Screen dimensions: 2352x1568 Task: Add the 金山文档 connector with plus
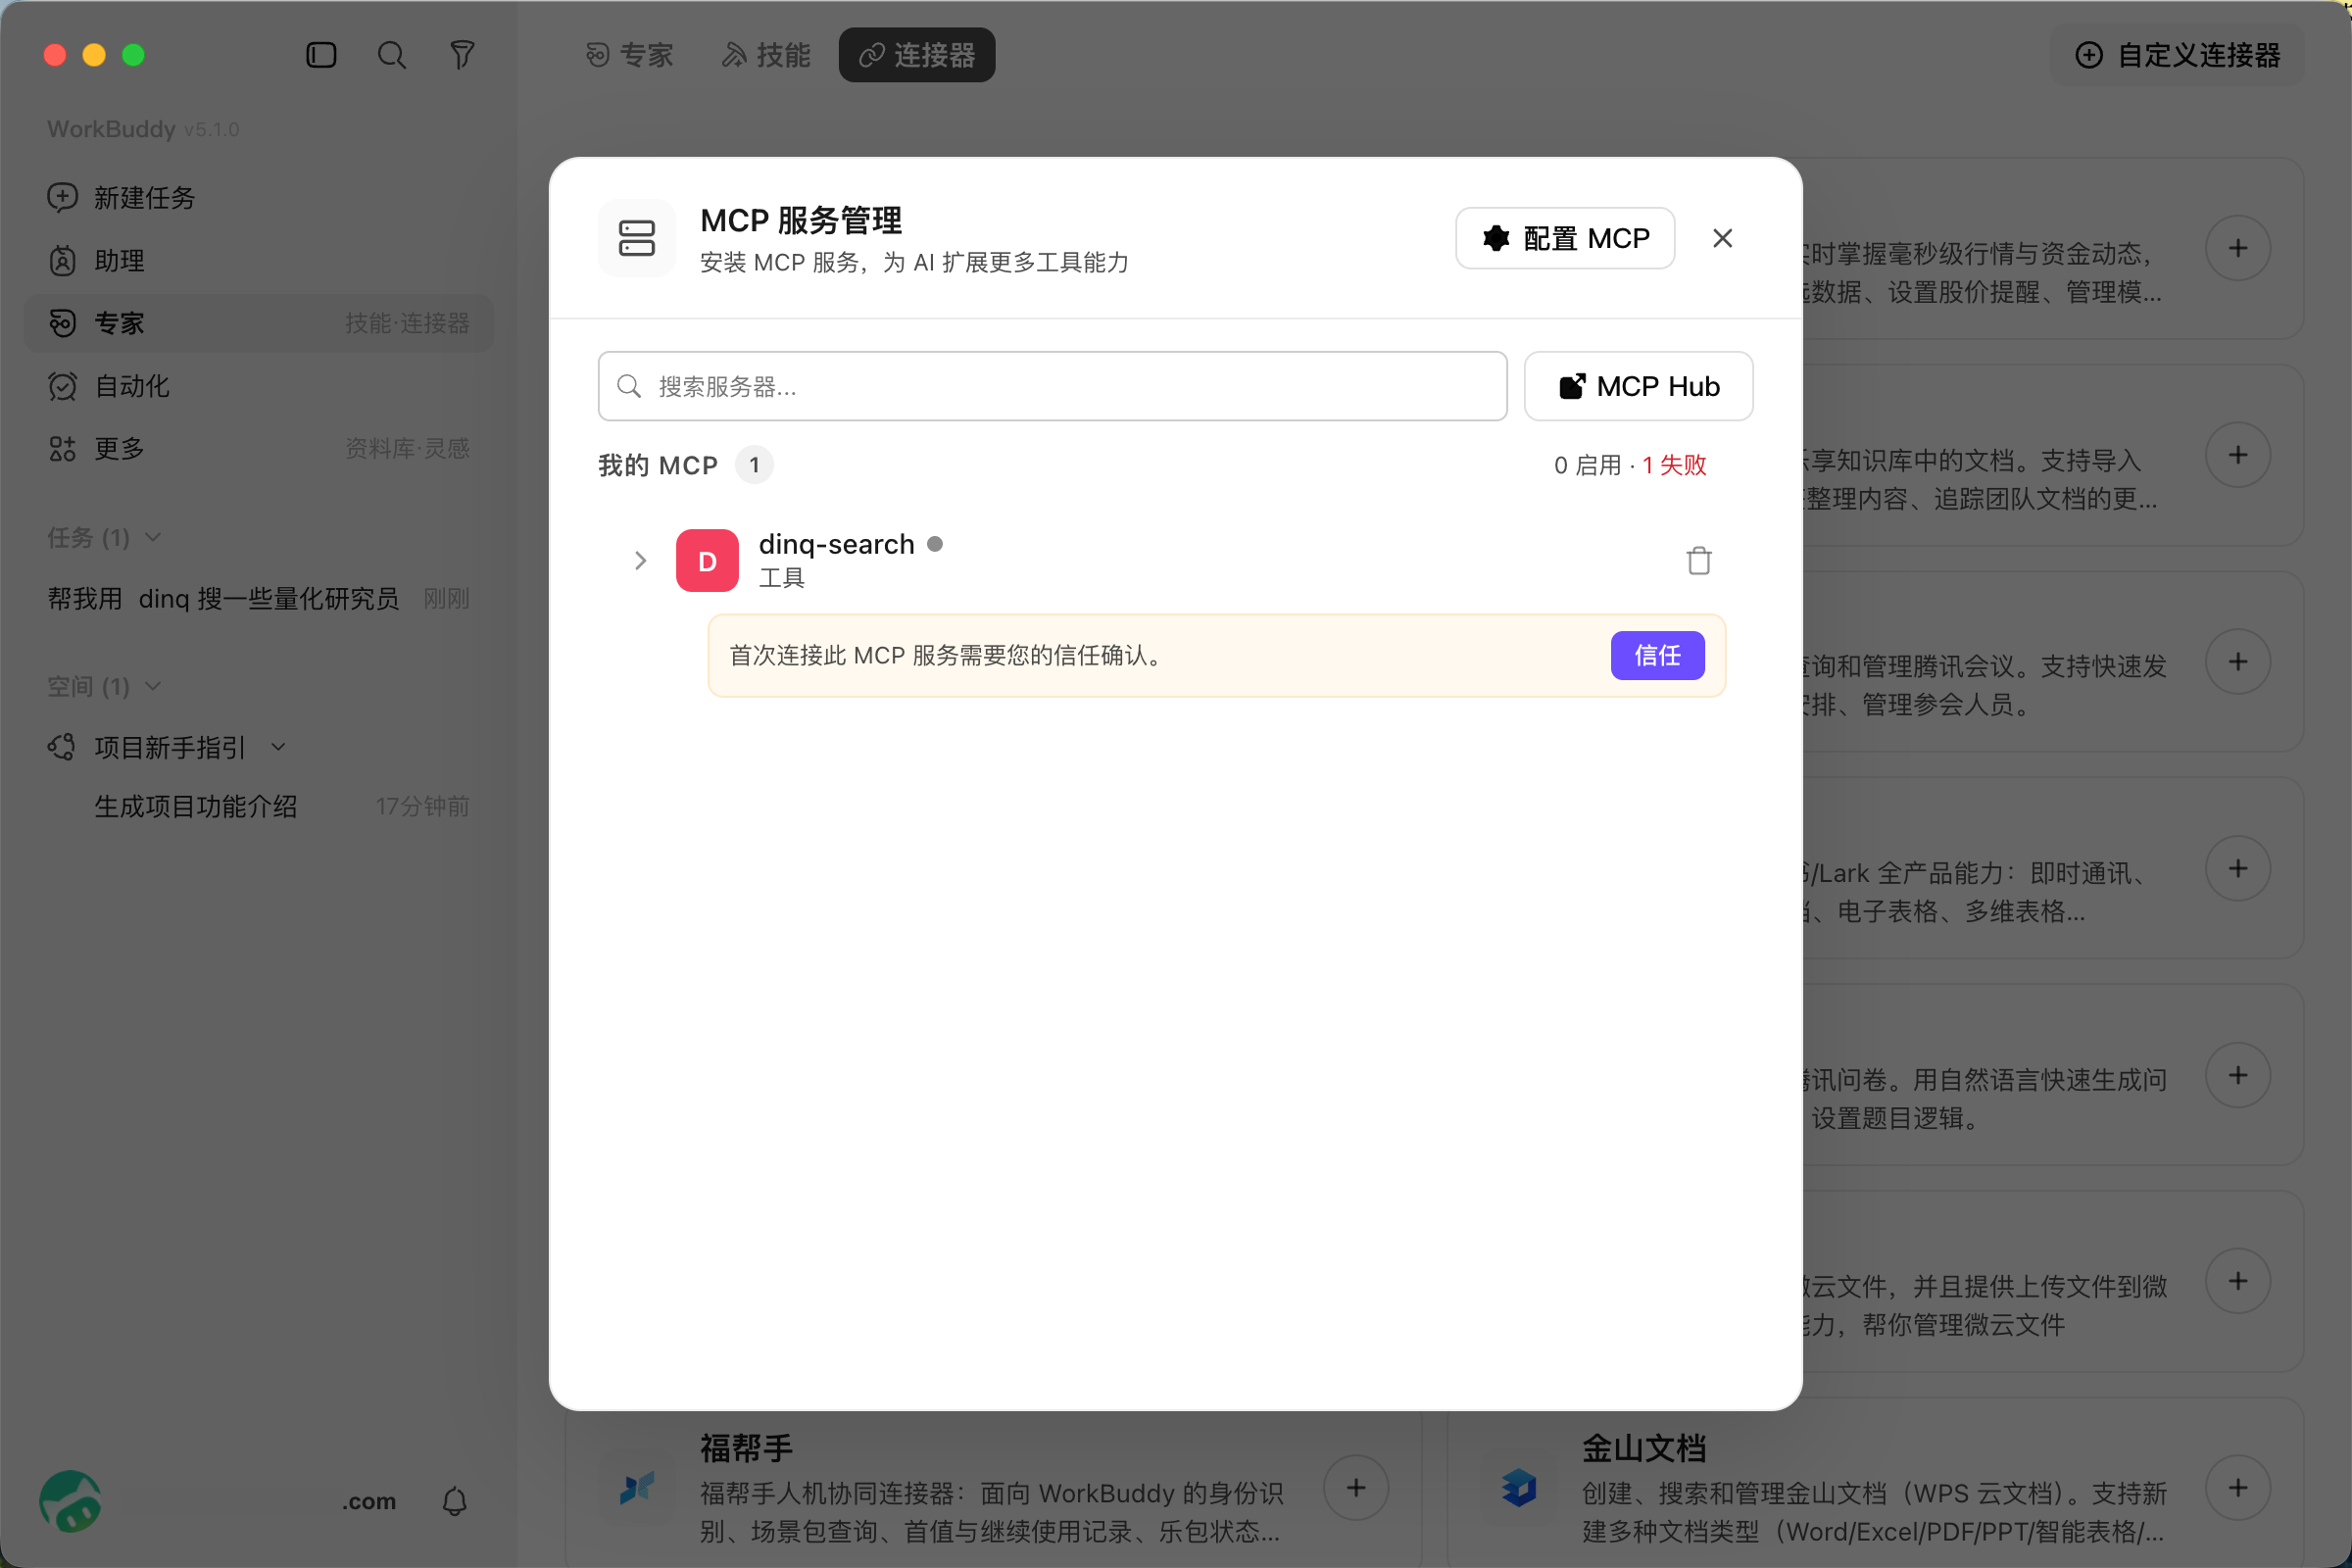click(2238, 1488)
